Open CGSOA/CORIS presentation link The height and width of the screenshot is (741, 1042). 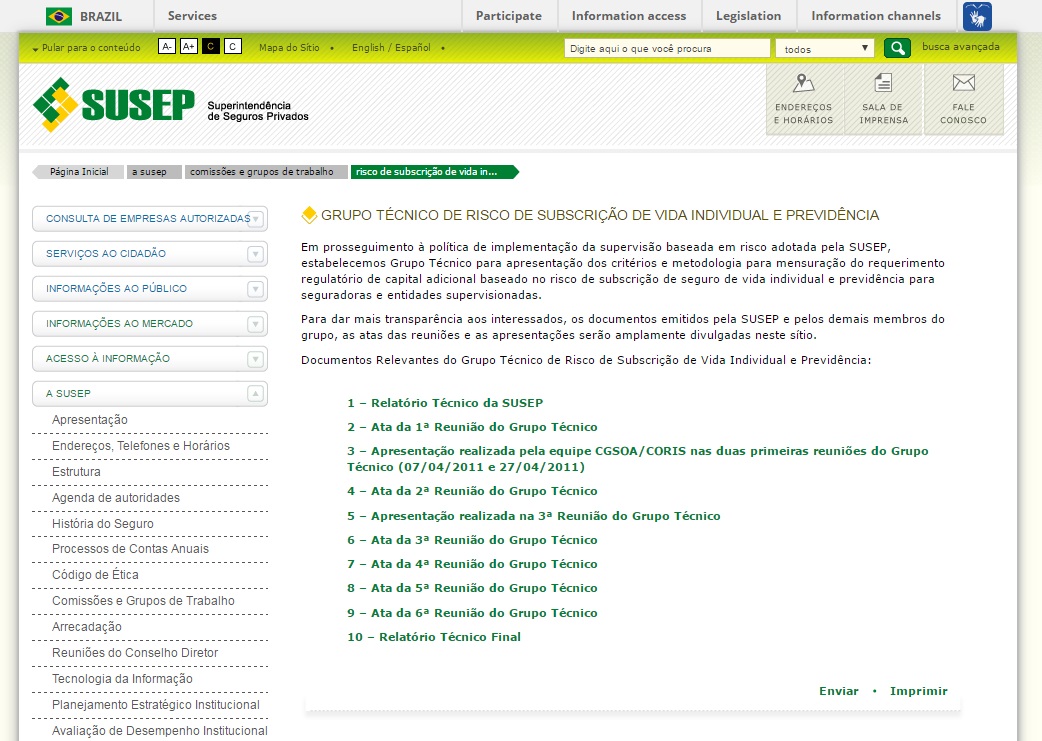(637, 459)
